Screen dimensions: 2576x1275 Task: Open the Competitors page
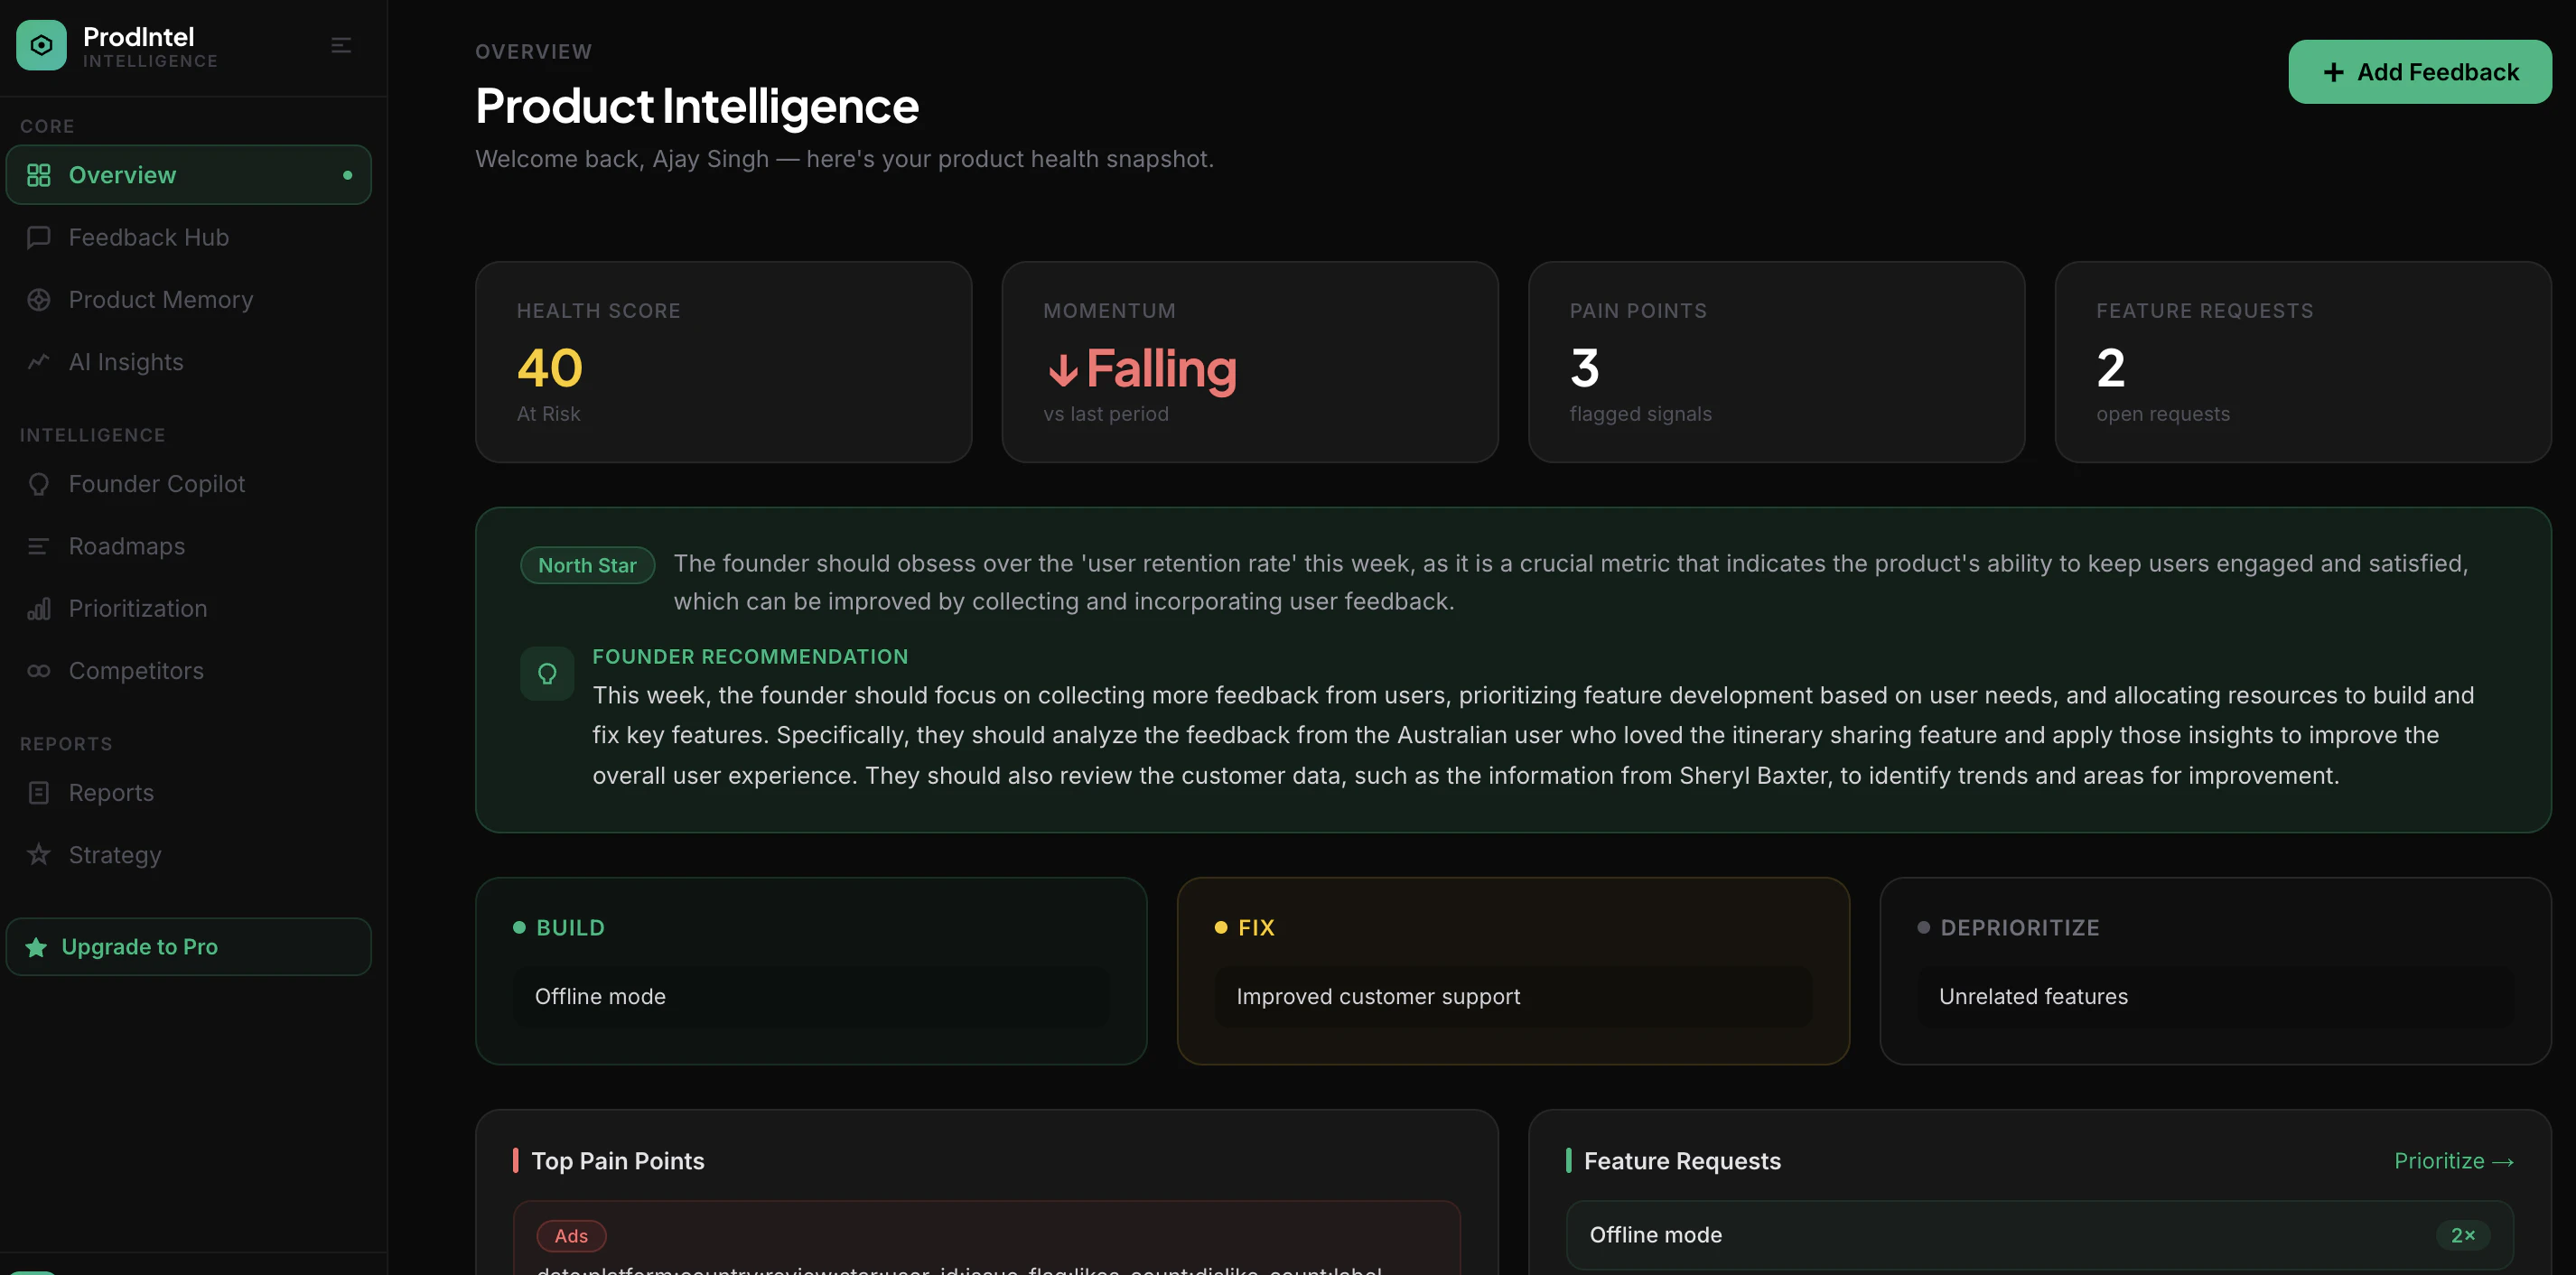189,671
